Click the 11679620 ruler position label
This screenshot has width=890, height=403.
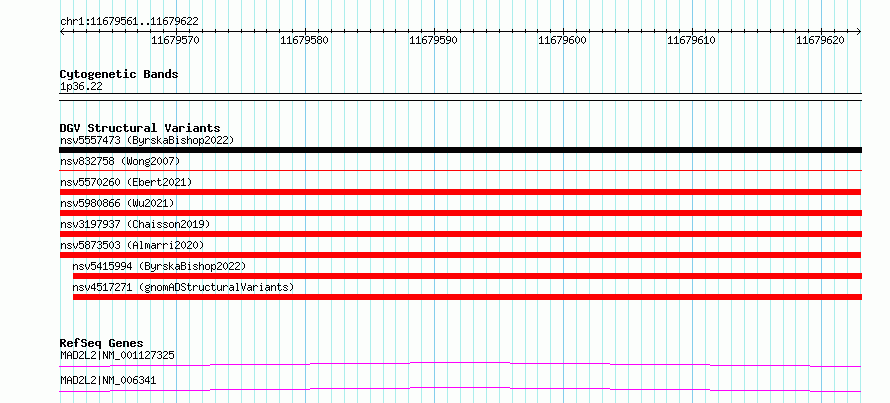(820, 40)
